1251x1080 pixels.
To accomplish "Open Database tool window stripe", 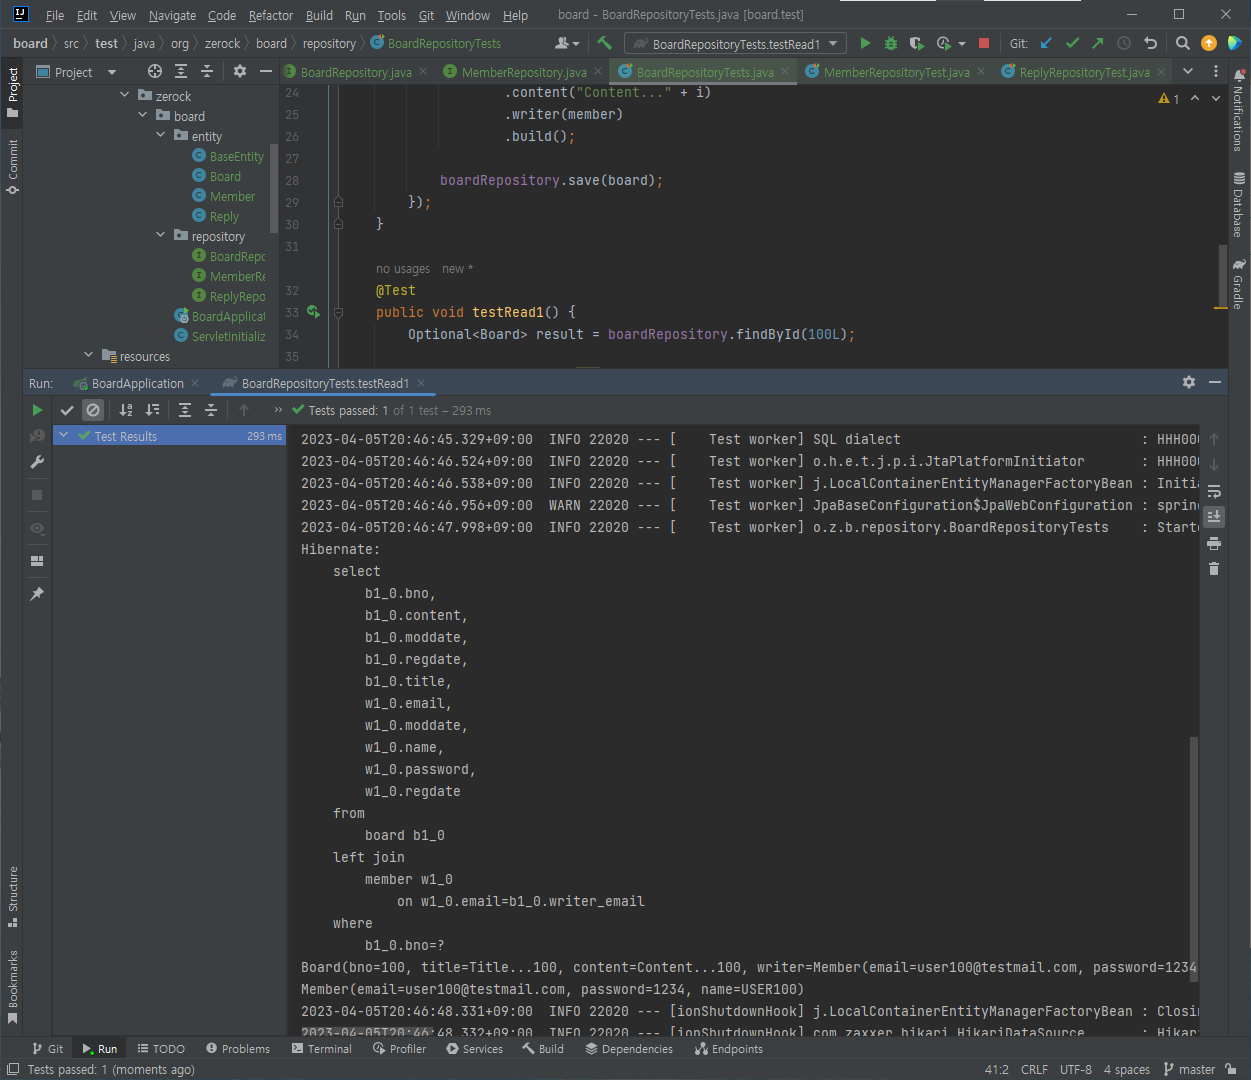I will pyautogui.click(x=1239, y=204).
